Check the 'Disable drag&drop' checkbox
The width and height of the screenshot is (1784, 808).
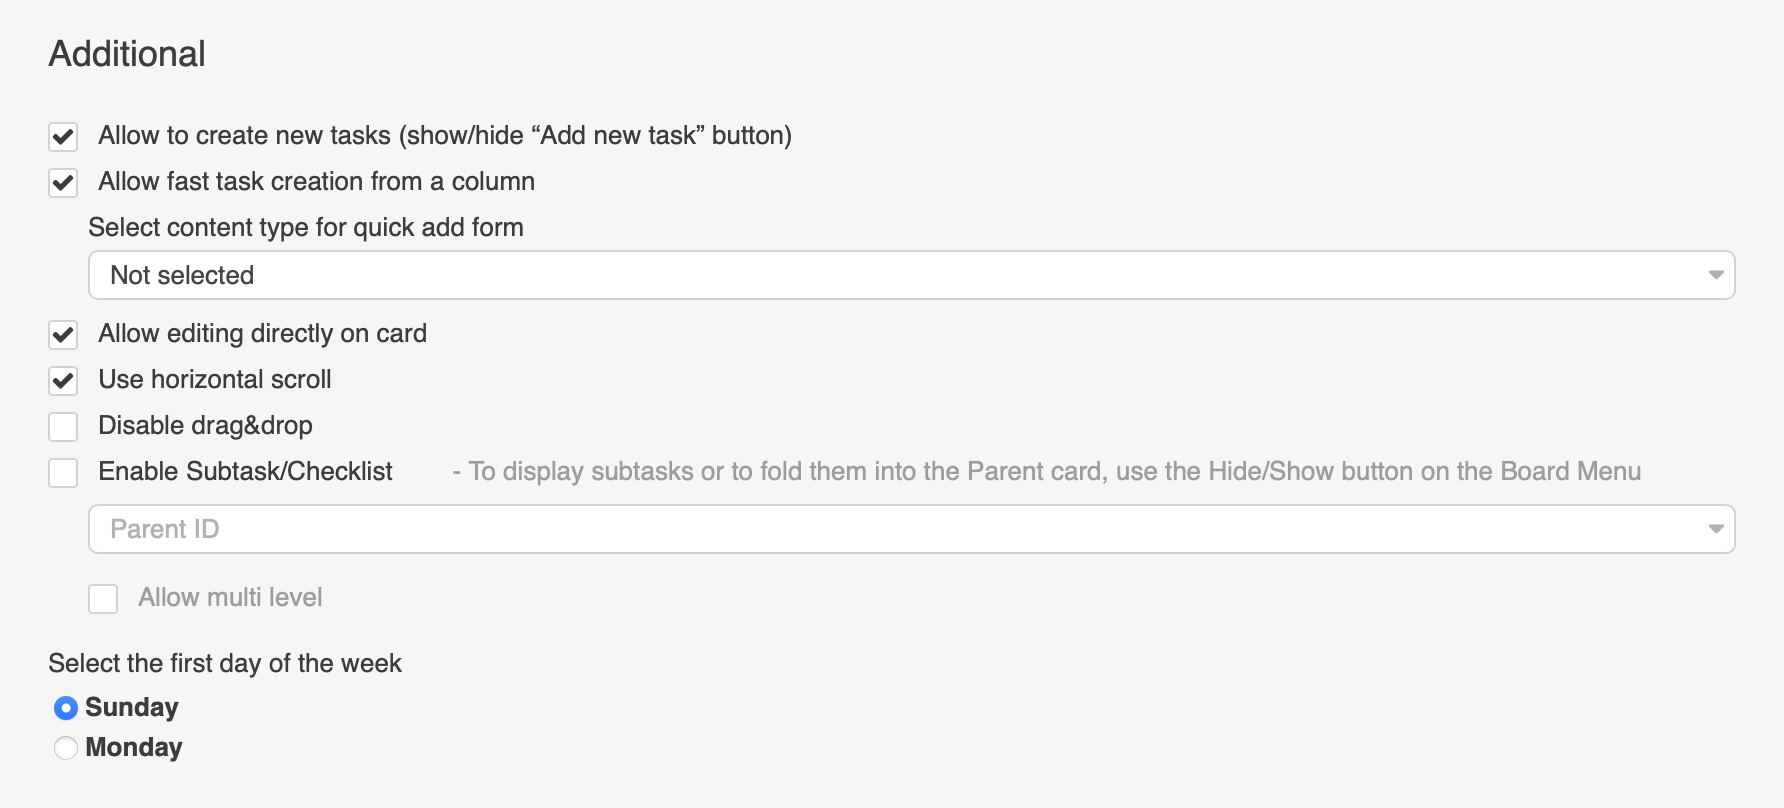tap(63, 426)
